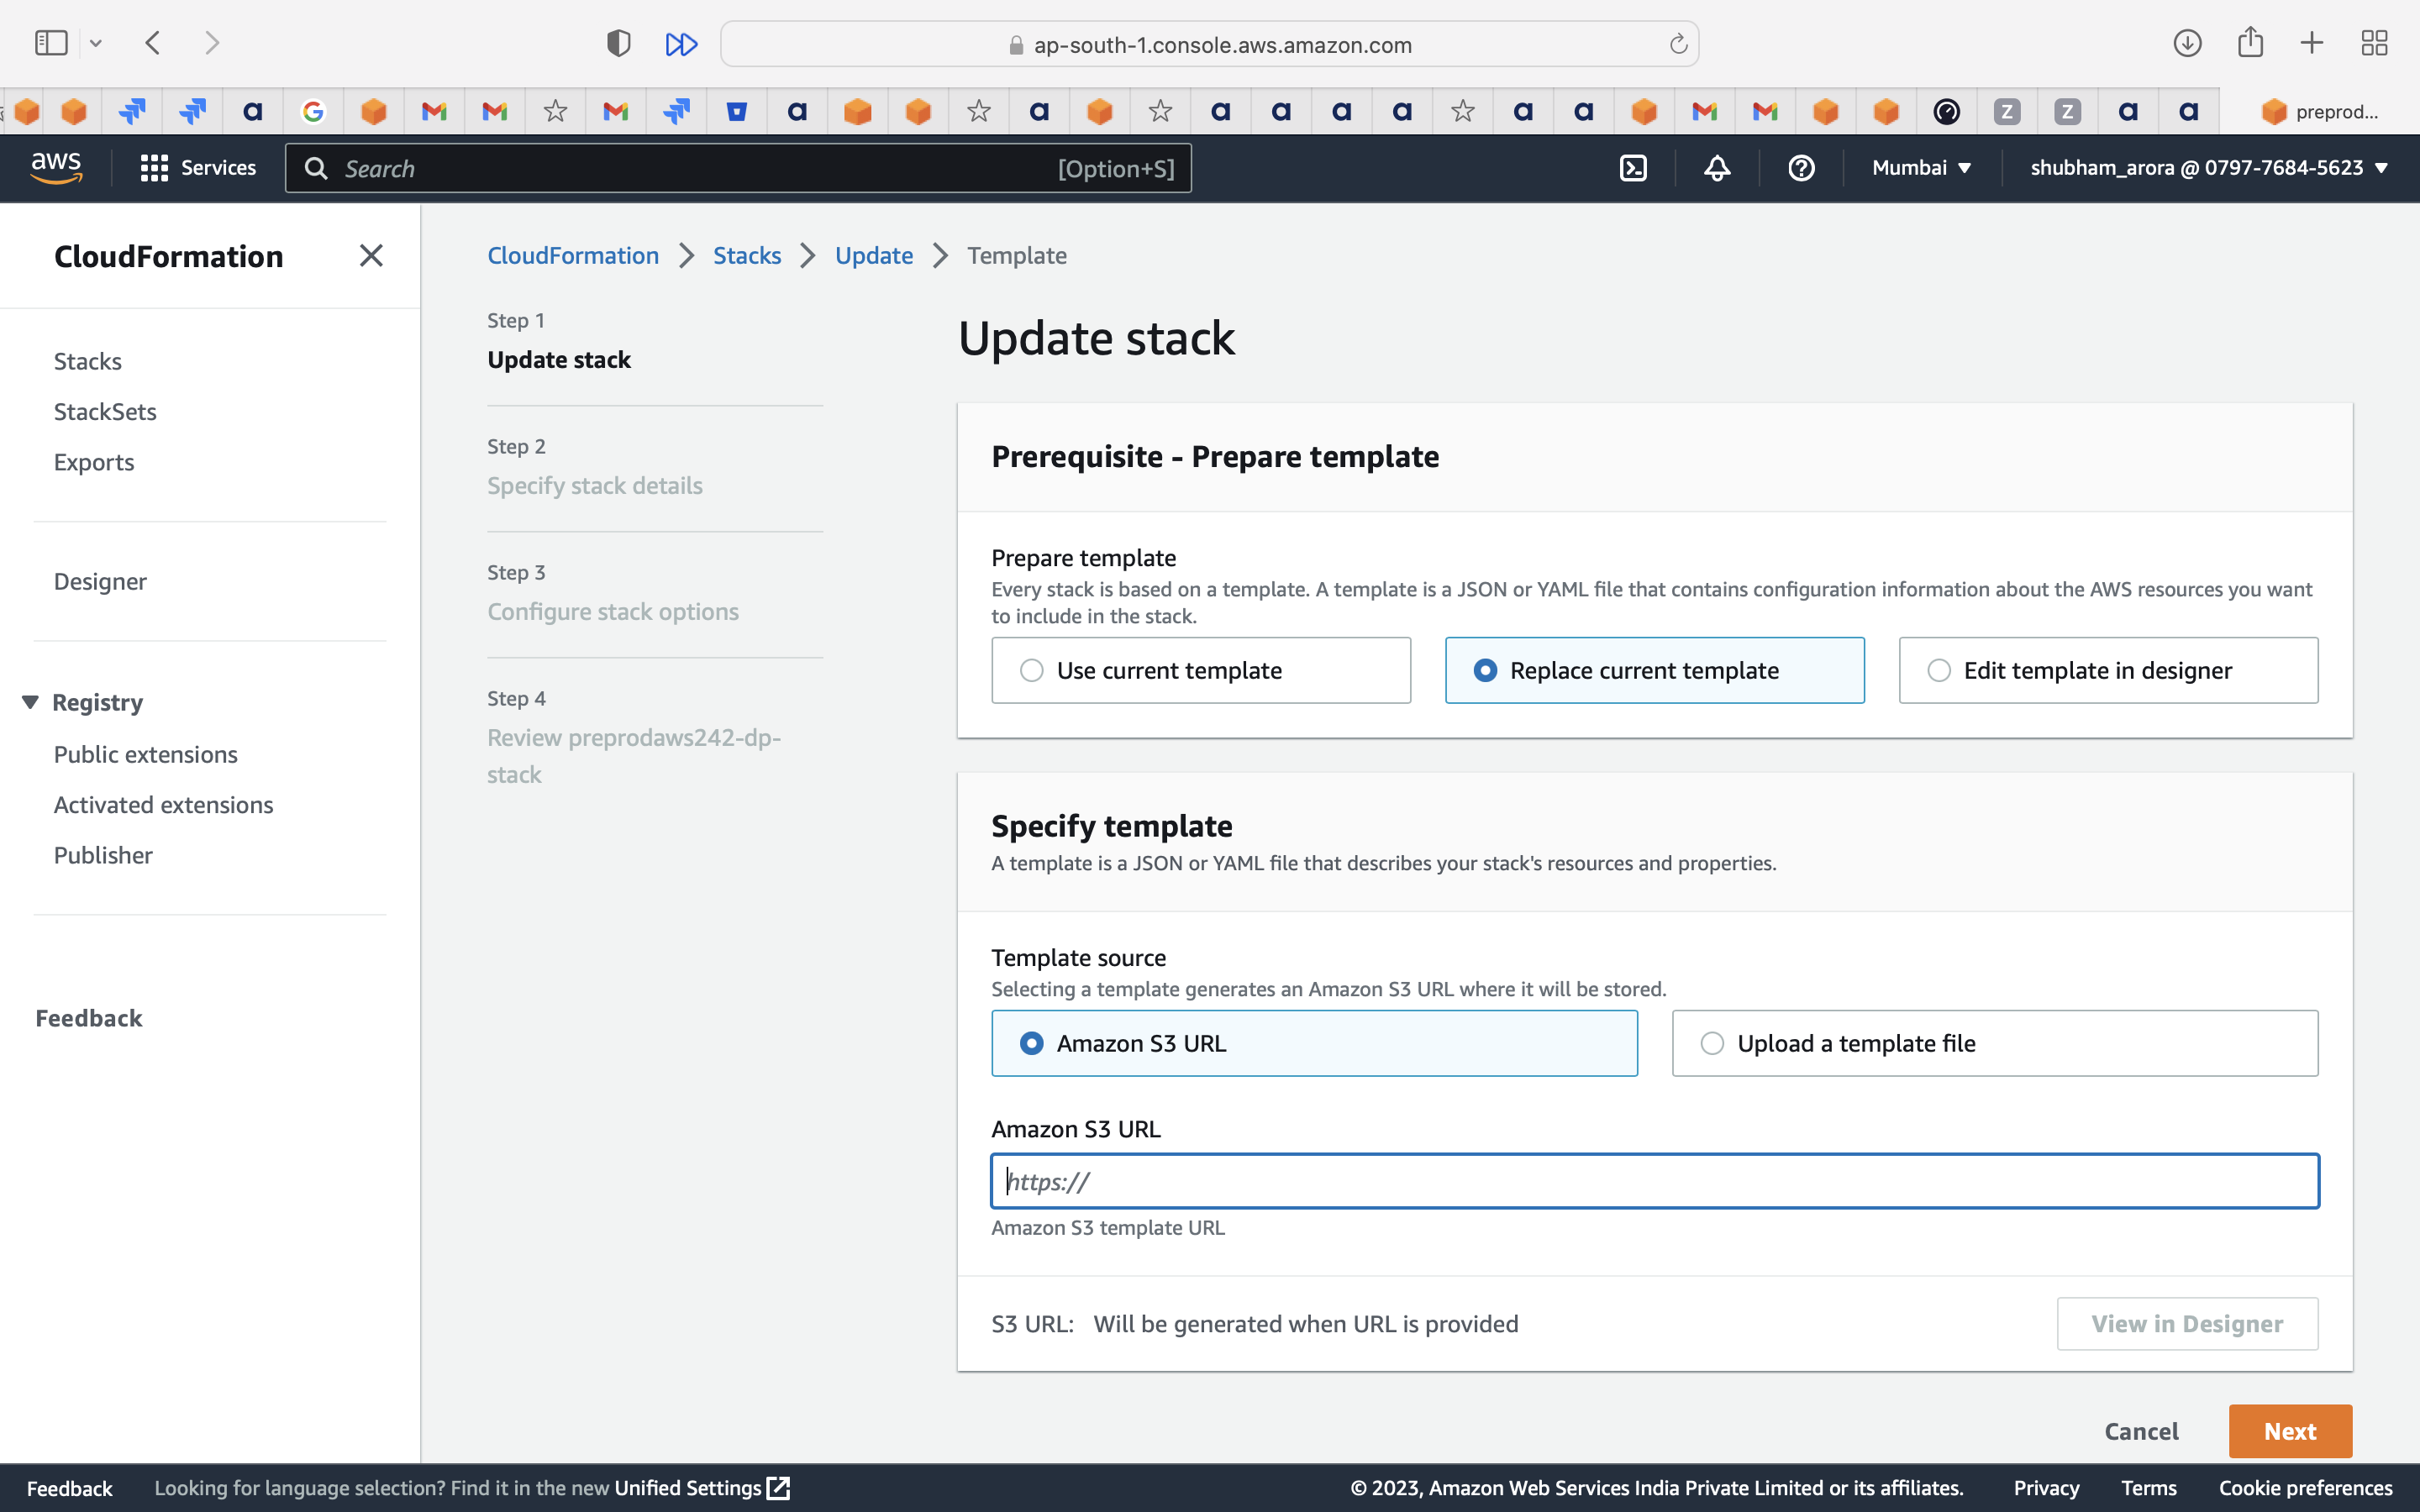Open the shubham_arora account dropdown
2420x1512 pixels.
click(x=2209, y=168)
